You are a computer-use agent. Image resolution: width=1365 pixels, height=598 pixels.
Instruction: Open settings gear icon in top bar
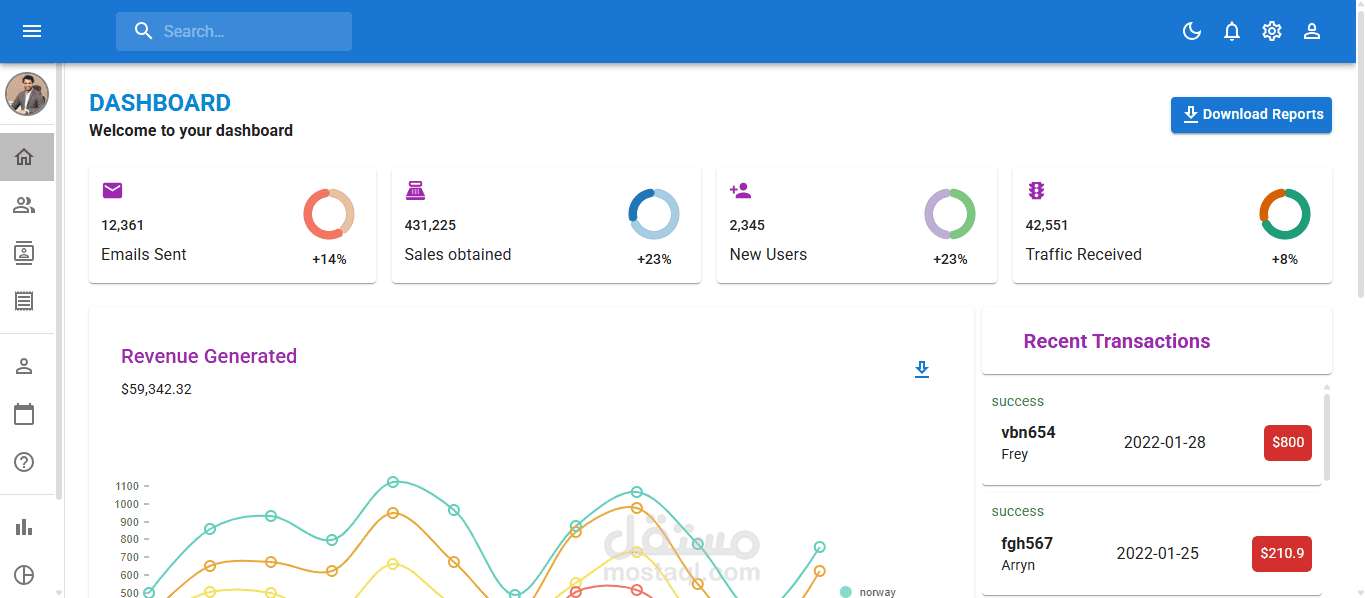(1272, 31)
